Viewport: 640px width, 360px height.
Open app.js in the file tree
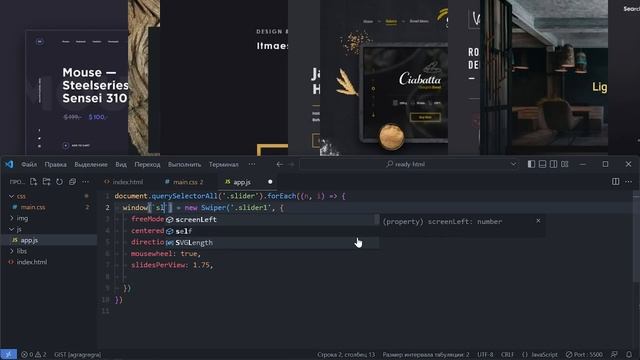pyautogui.click(x=29, y=240)
